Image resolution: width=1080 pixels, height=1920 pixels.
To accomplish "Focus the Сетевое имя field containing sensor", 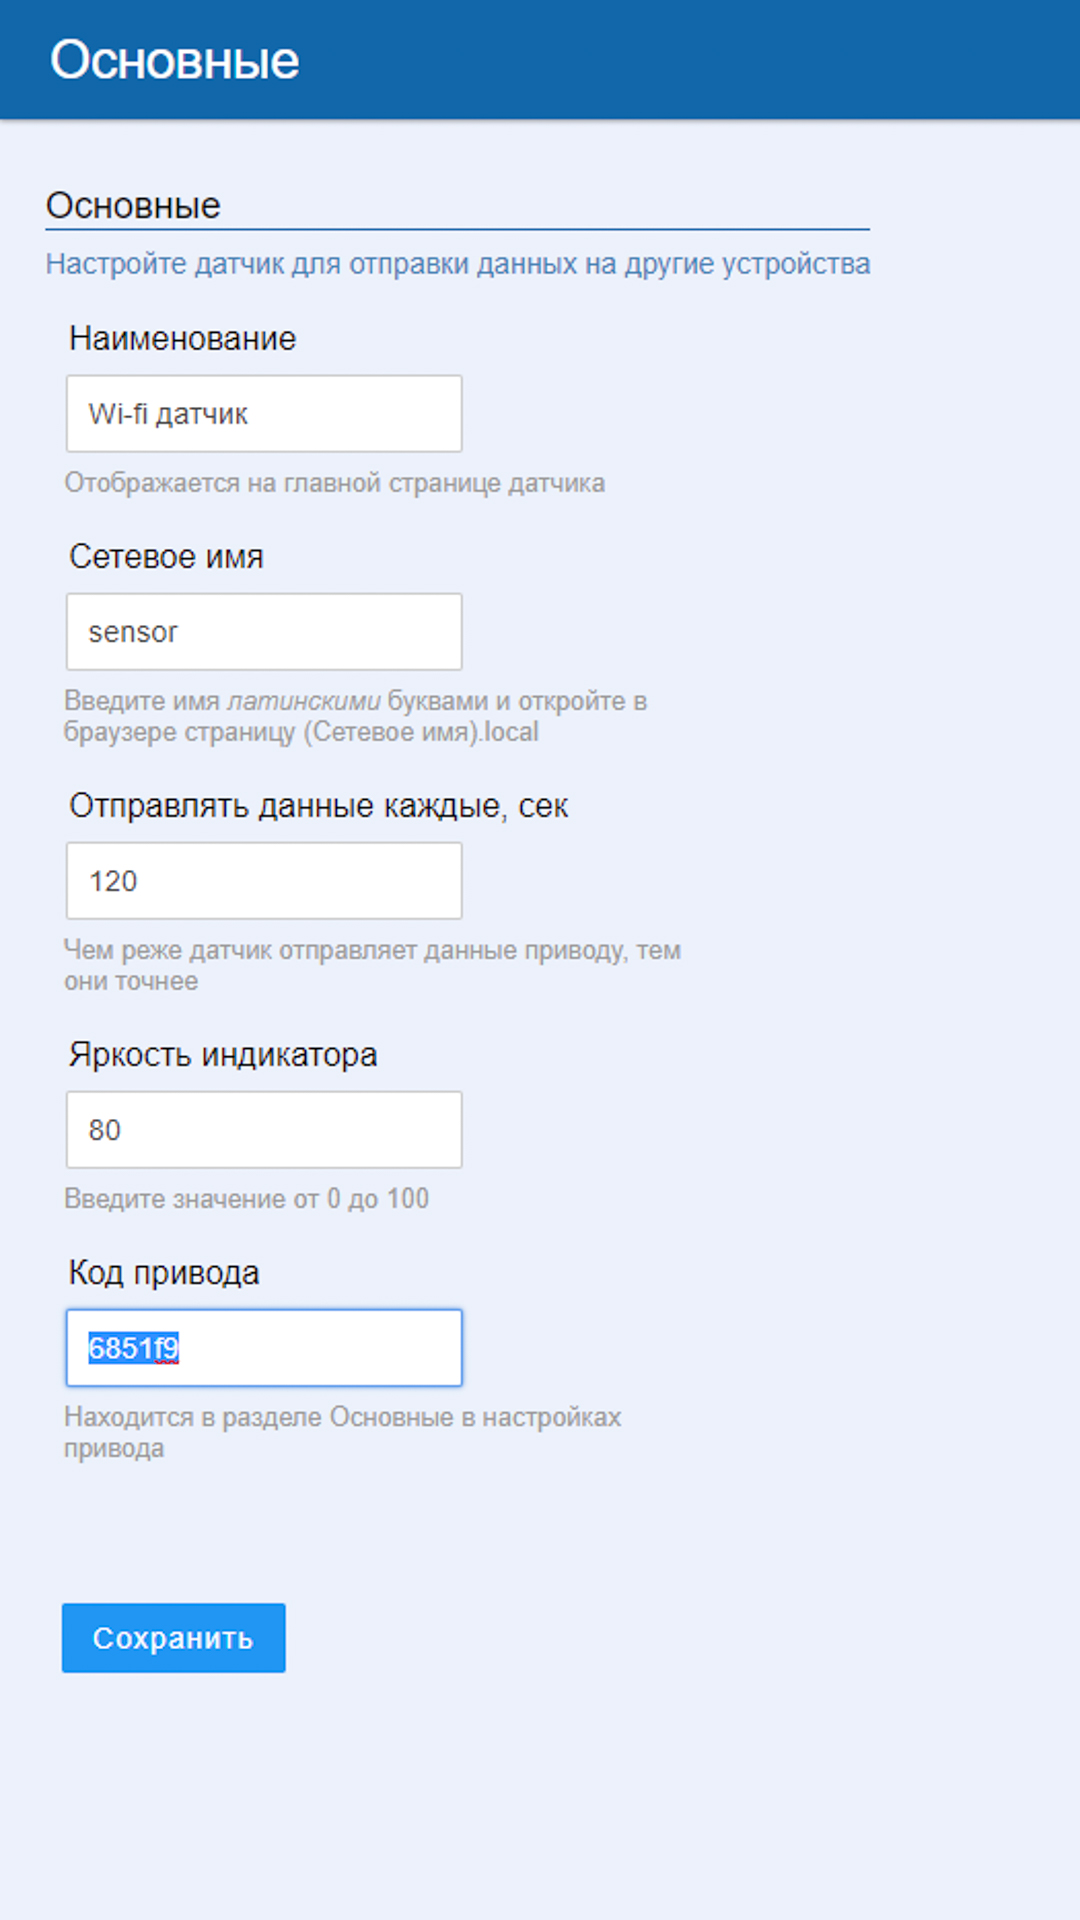I will point(264,632).
